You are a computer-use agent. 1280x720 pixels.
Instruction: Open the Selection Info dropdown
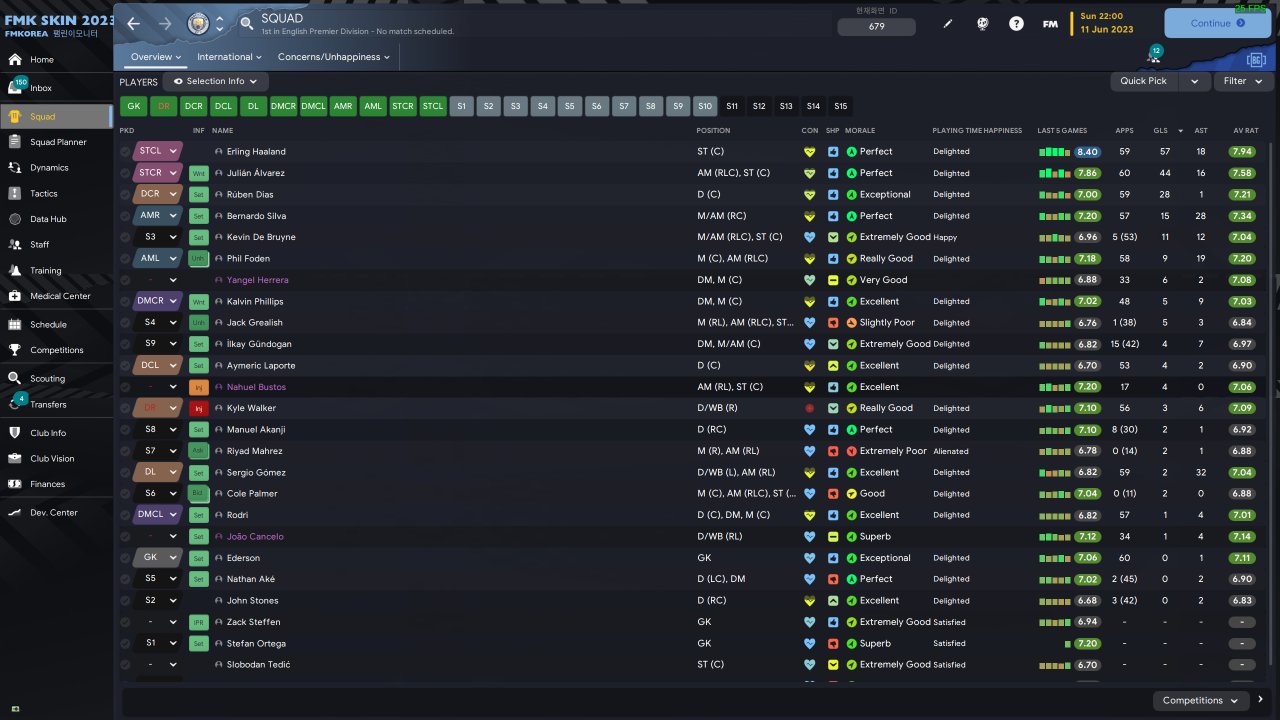click(x=215, y=81)
